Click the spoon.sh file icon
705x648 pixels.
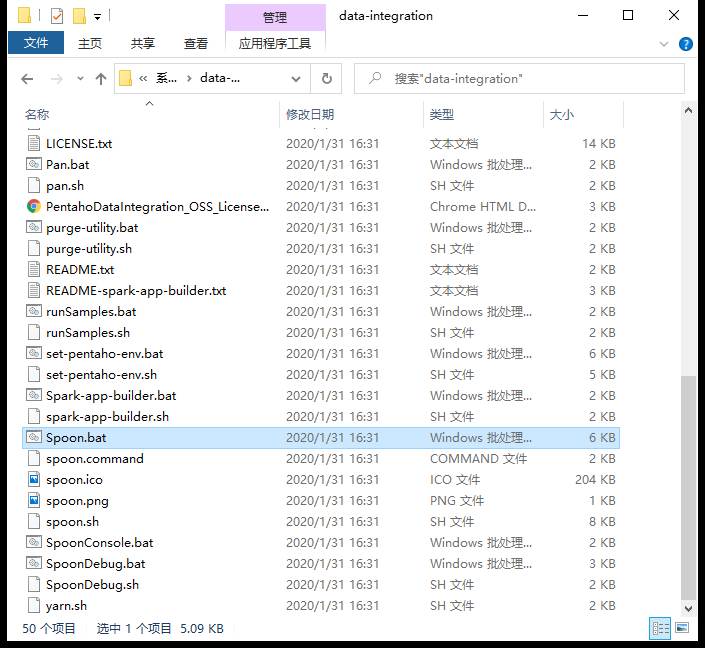(x=34, y=521)
